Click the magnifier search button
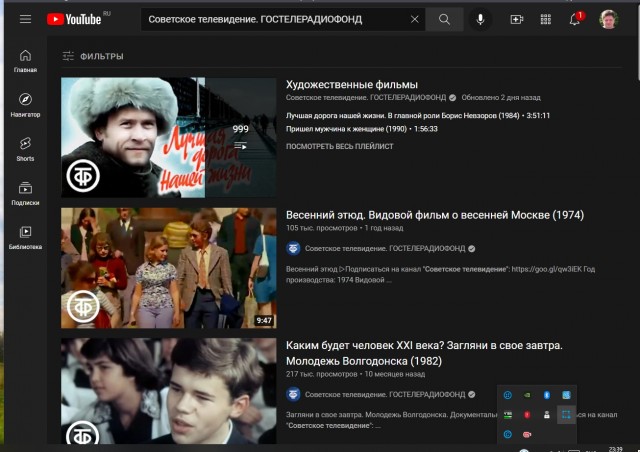The width and height of the screenshot is (640, 452). coord(444,19)
